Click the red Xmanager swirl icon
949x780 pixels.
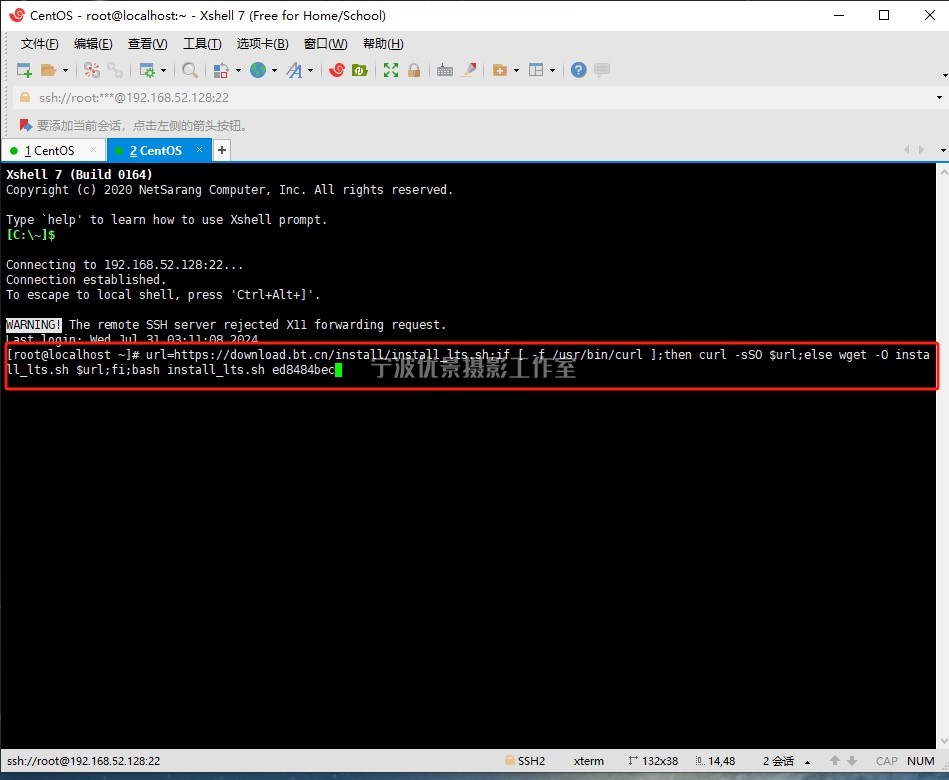pos(337,70)
